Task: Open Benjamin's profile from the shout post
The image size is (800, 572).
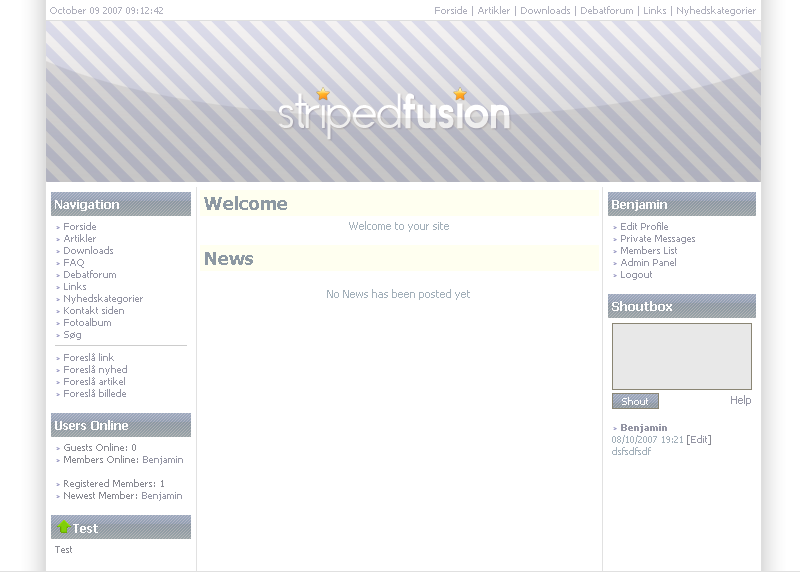Action: [644, 428]
